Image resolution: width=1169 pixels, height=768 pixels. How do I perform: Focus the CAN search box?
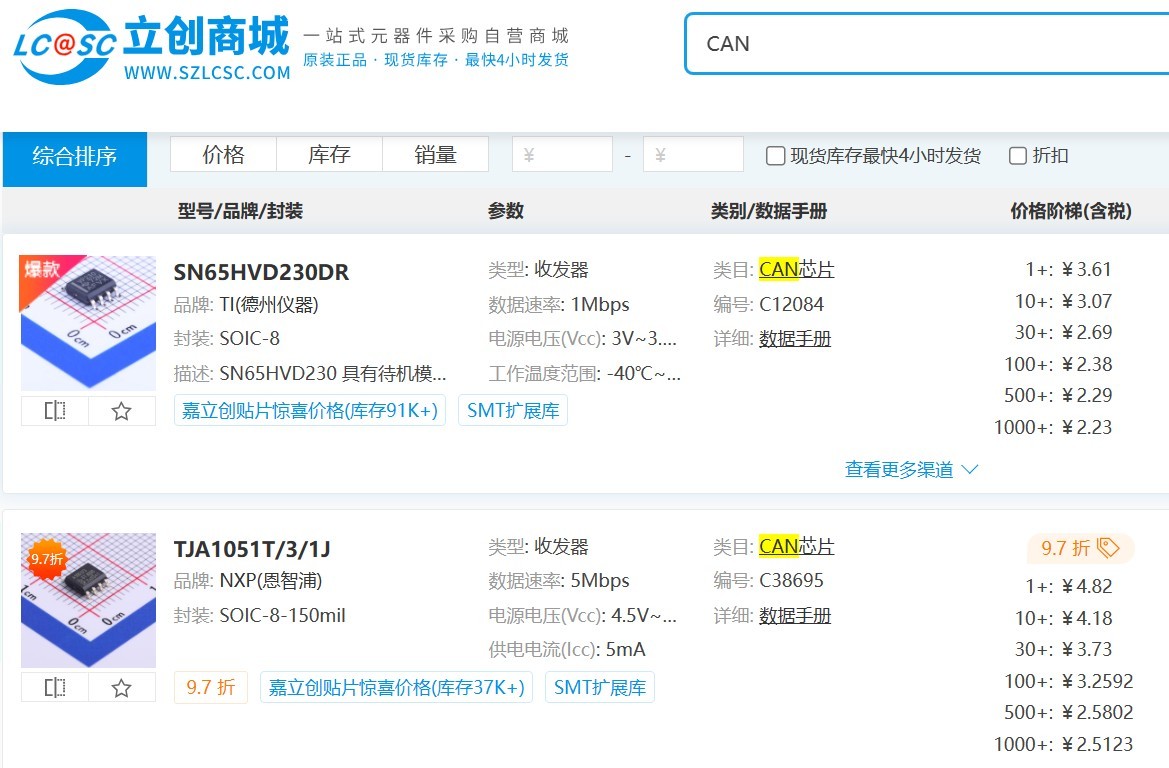coord(927,44)
